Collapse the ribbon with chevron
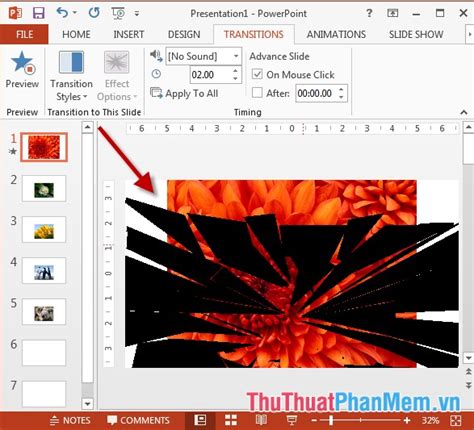This screenshot has height=430, width=474. [x=464, y=112]
